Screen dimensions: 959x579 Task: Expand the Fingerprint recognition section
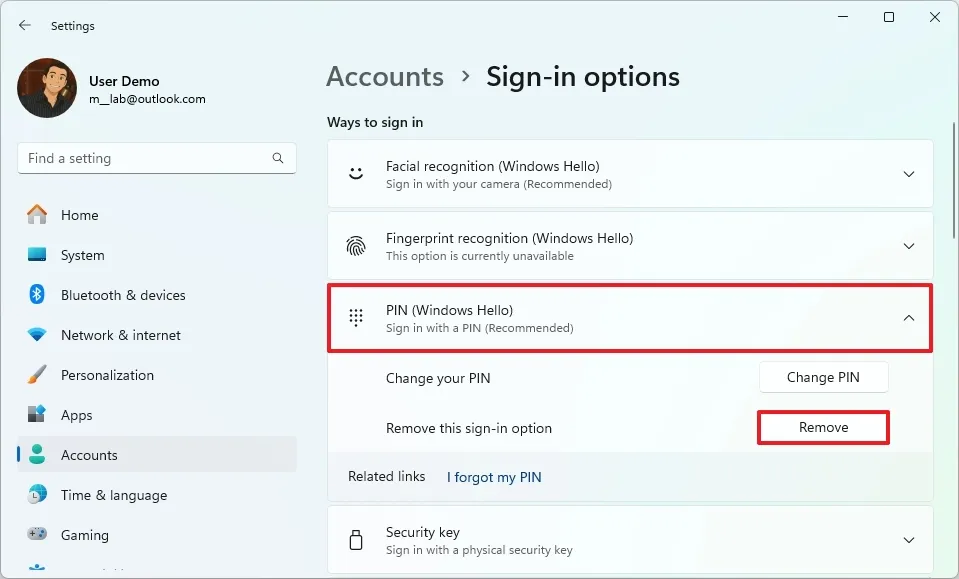(x=908, y=245)
